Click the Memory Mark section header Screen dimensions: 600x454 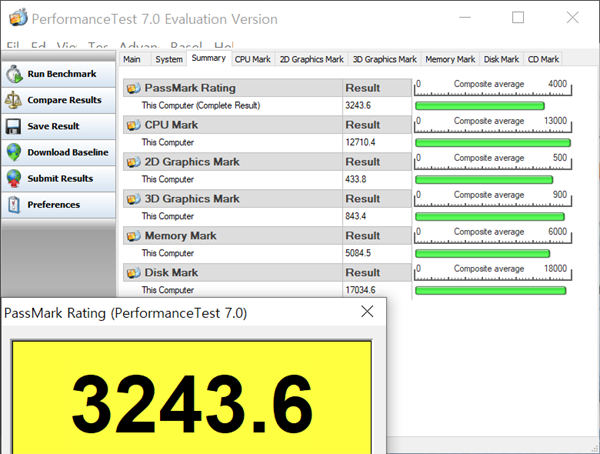[233, 236]
